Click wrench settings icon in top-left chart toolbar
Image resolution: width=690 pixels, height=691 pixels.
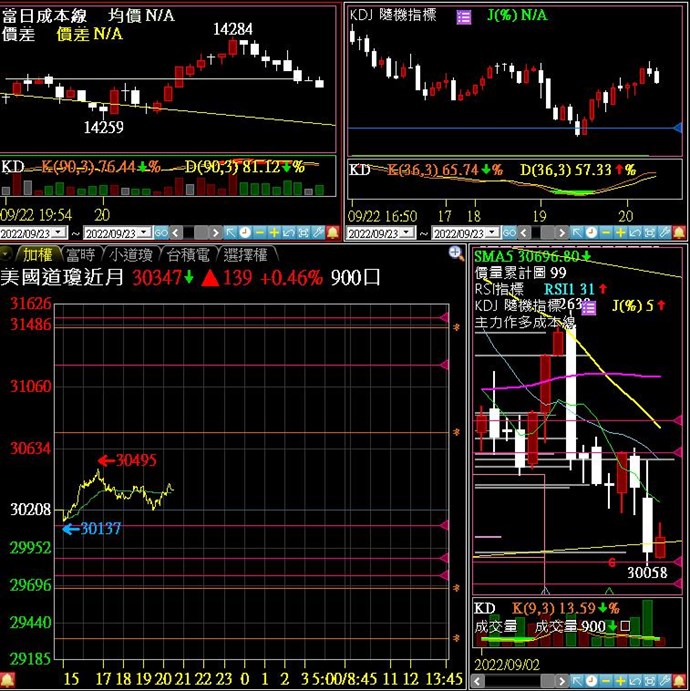(x=318, y=232)
